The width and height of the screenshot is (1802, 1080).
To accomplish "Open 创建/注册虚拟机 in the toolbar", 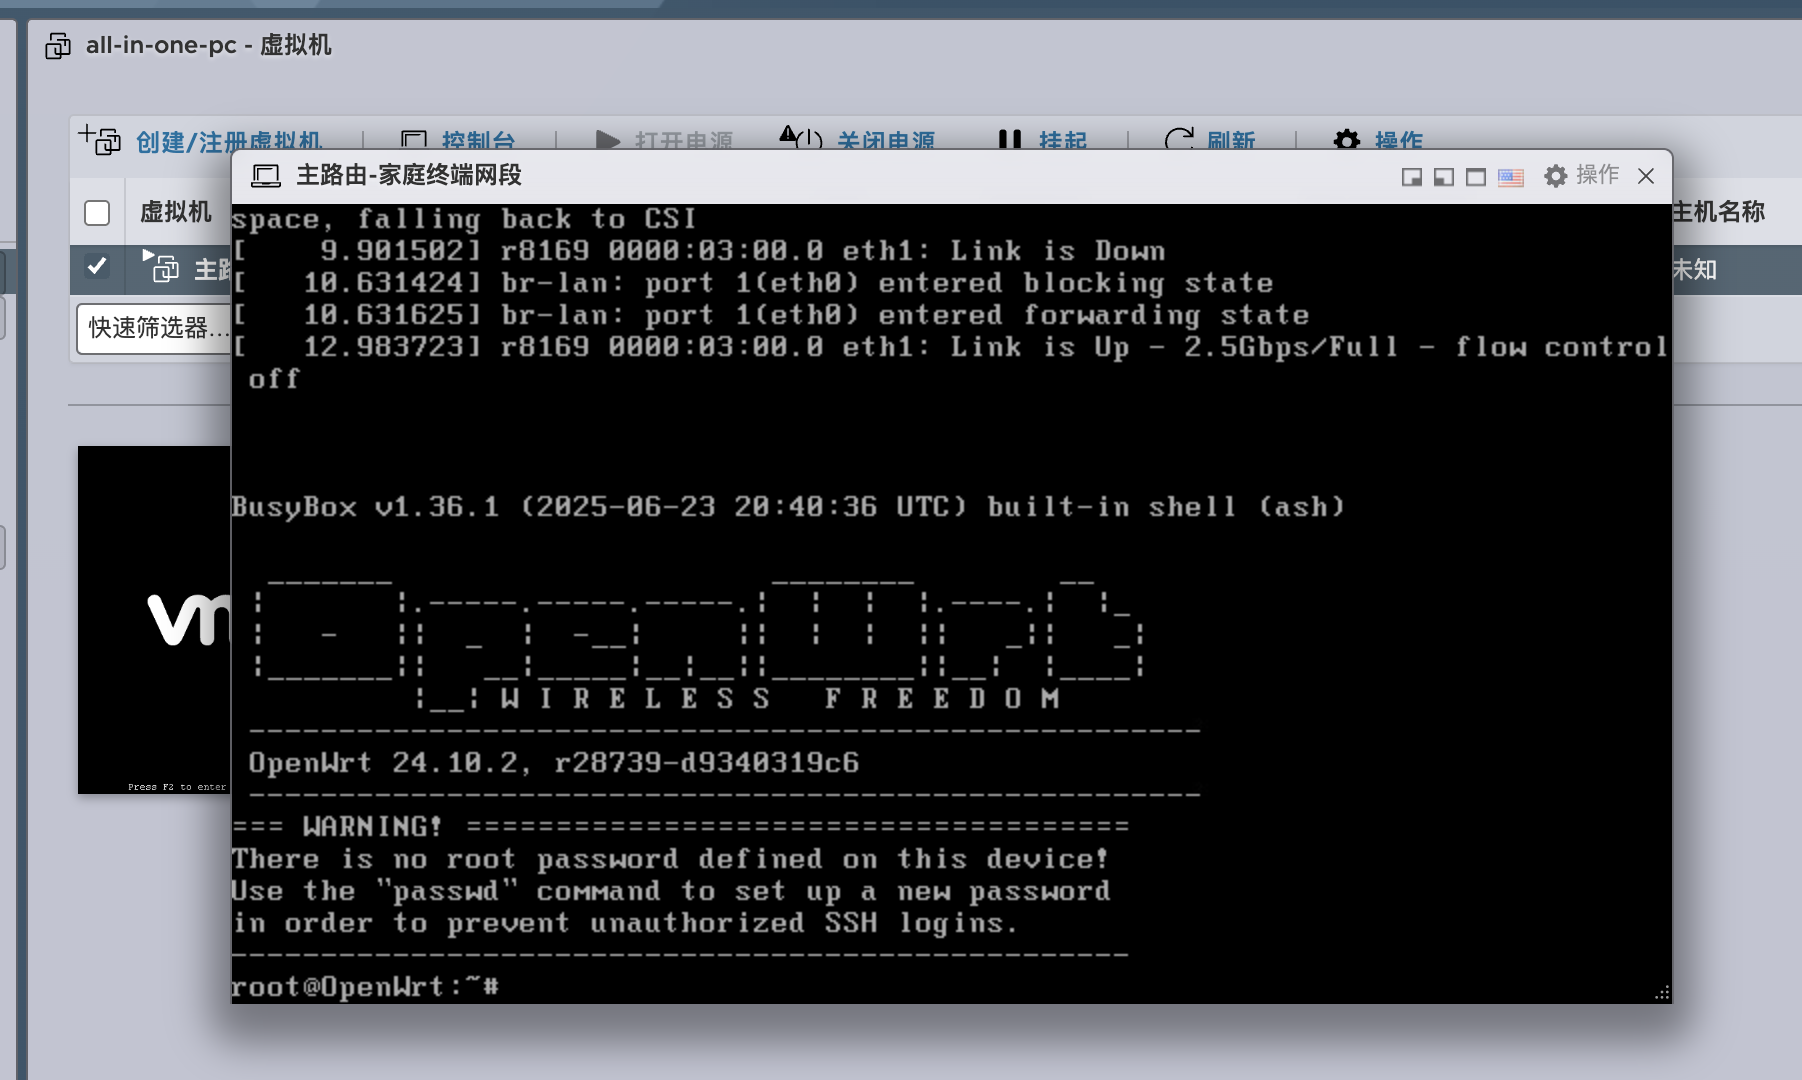I will click(229, 140).
